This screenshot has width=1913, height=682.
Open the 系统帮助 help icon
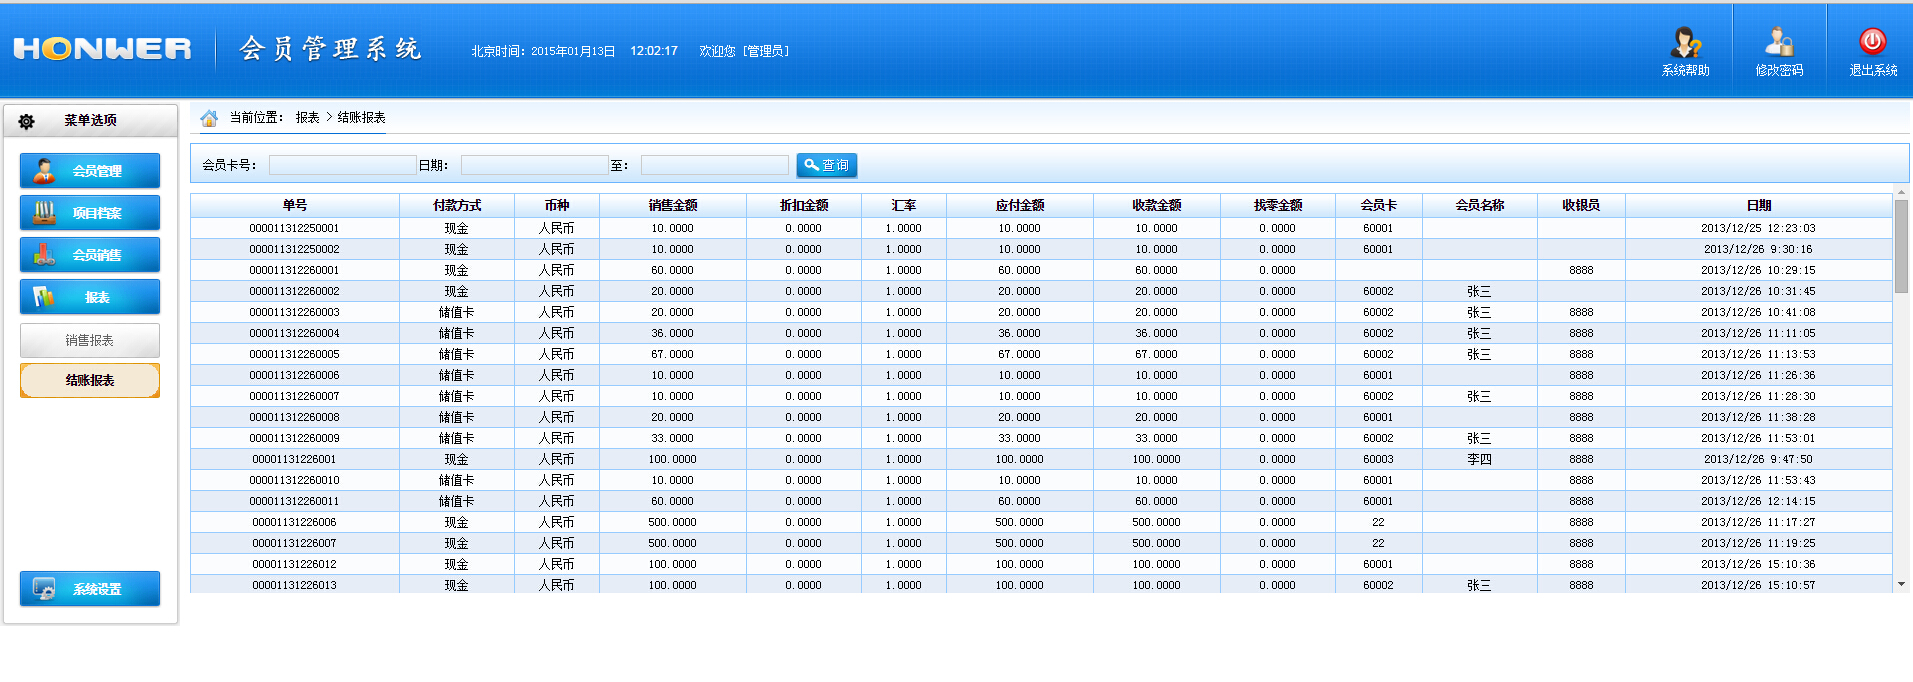coord(1686,42)
